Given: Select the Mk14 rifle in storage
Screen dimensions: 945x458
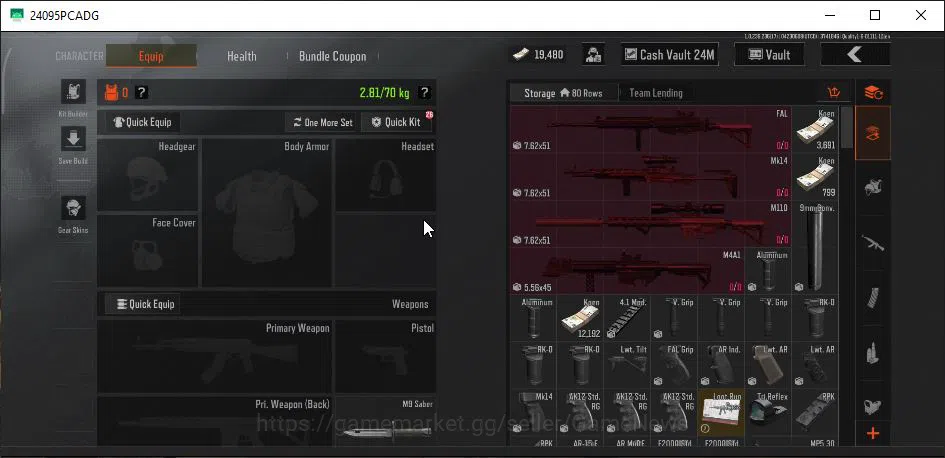Looking at the screenshot, I should (x=650, y=177).
